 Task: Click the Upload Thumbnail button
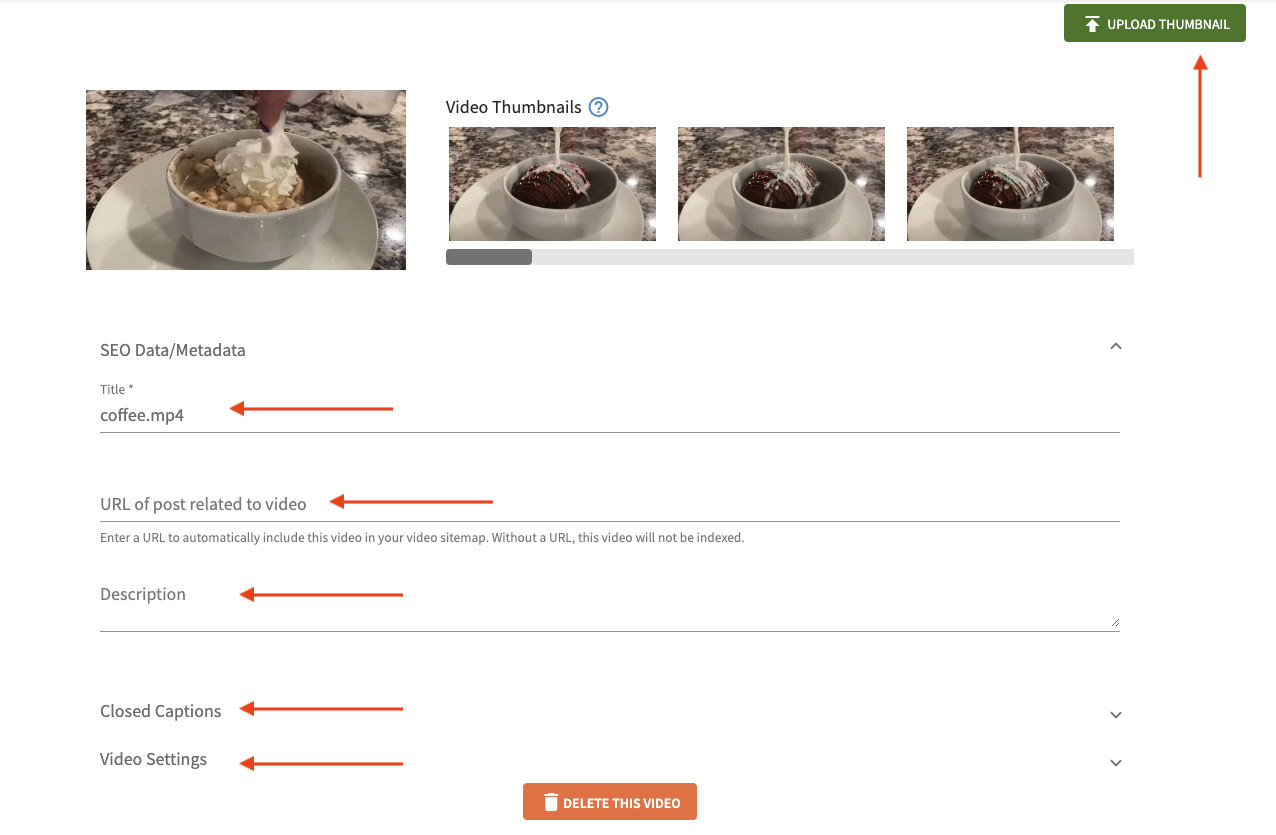coord(1154,24)
